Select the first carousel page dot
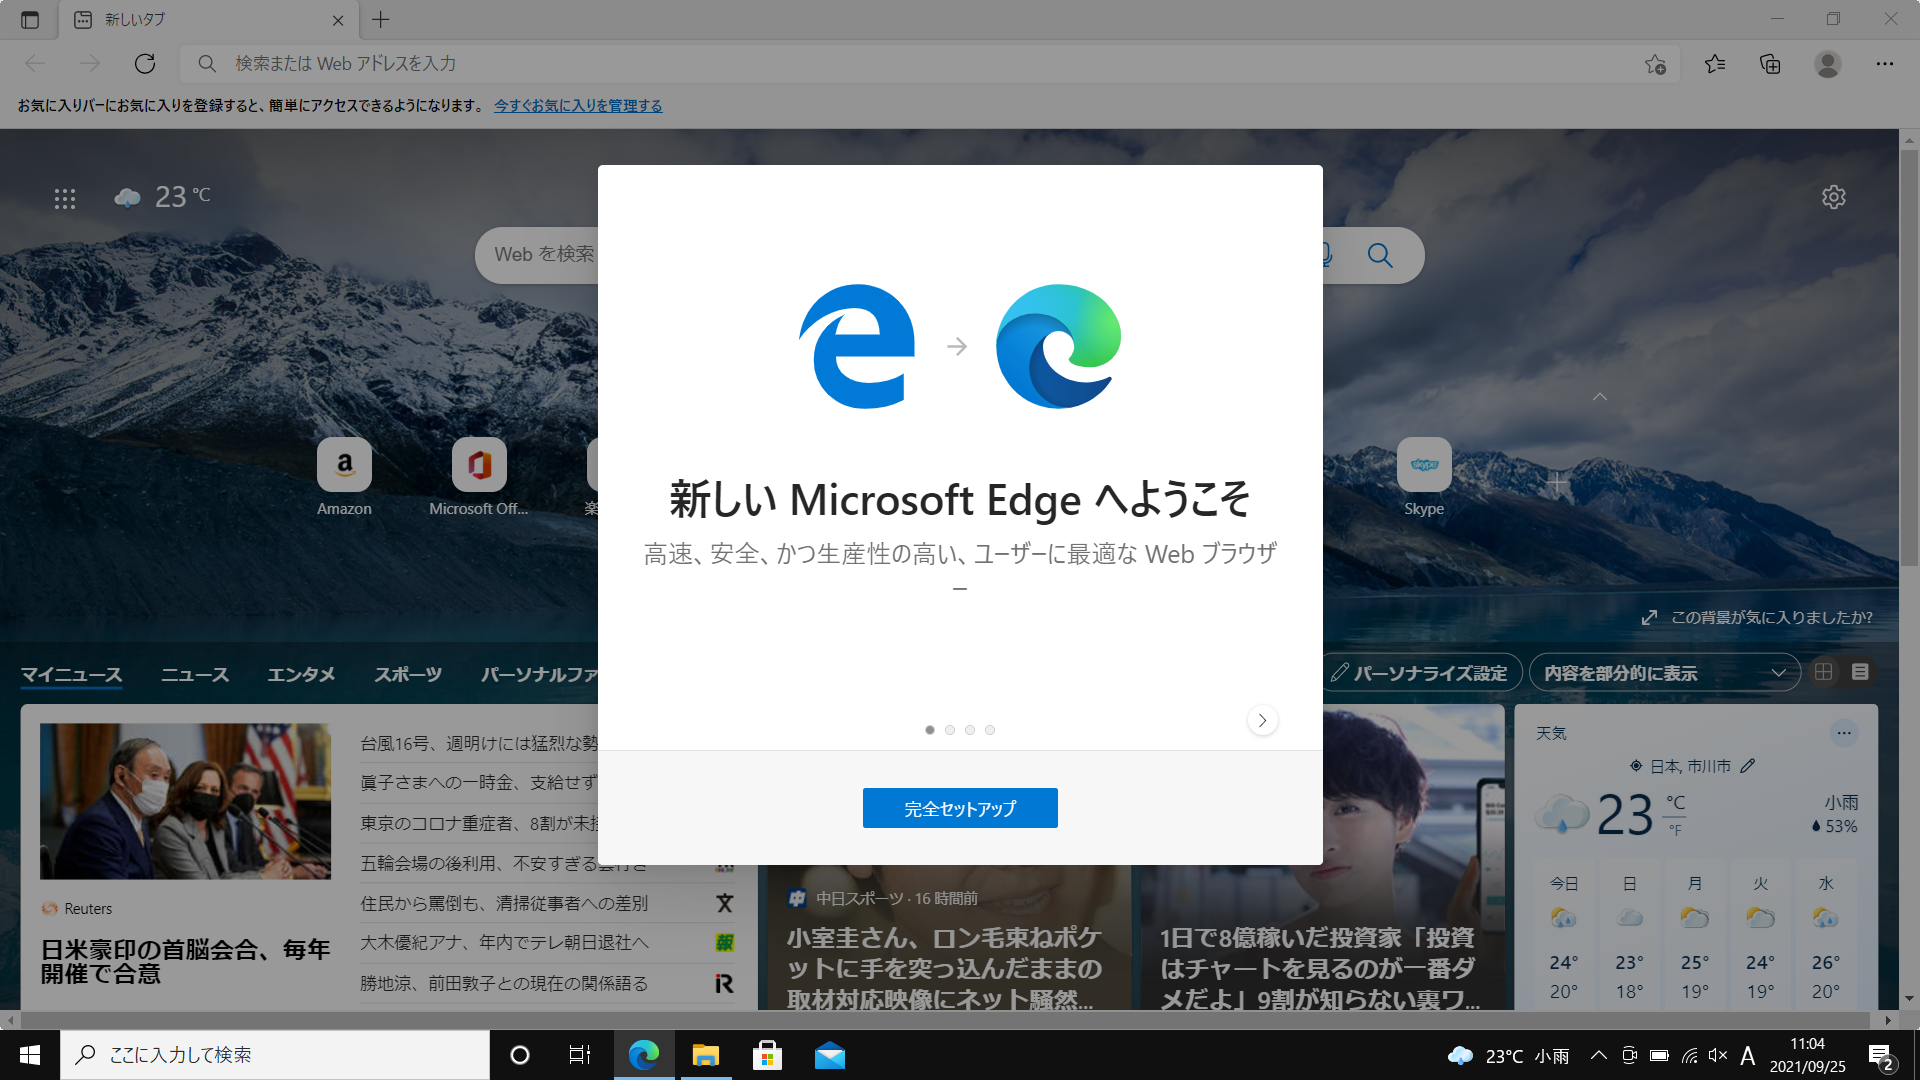 click(x=930, y=730)
